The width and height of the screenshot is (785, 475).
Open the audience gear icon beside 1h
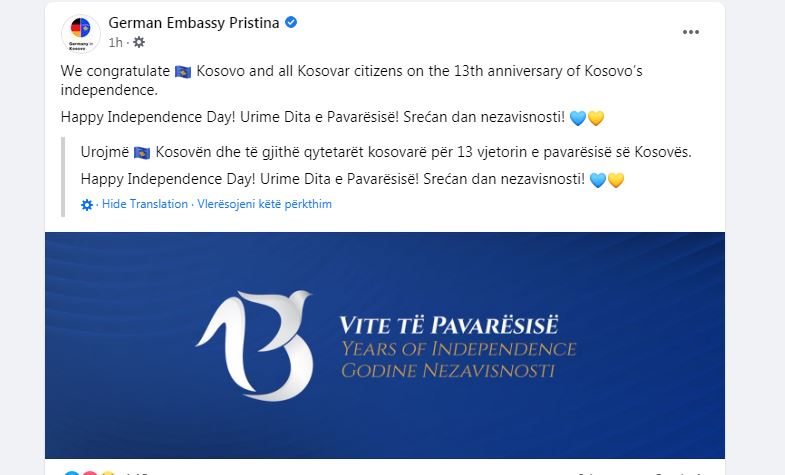point(139,42)
